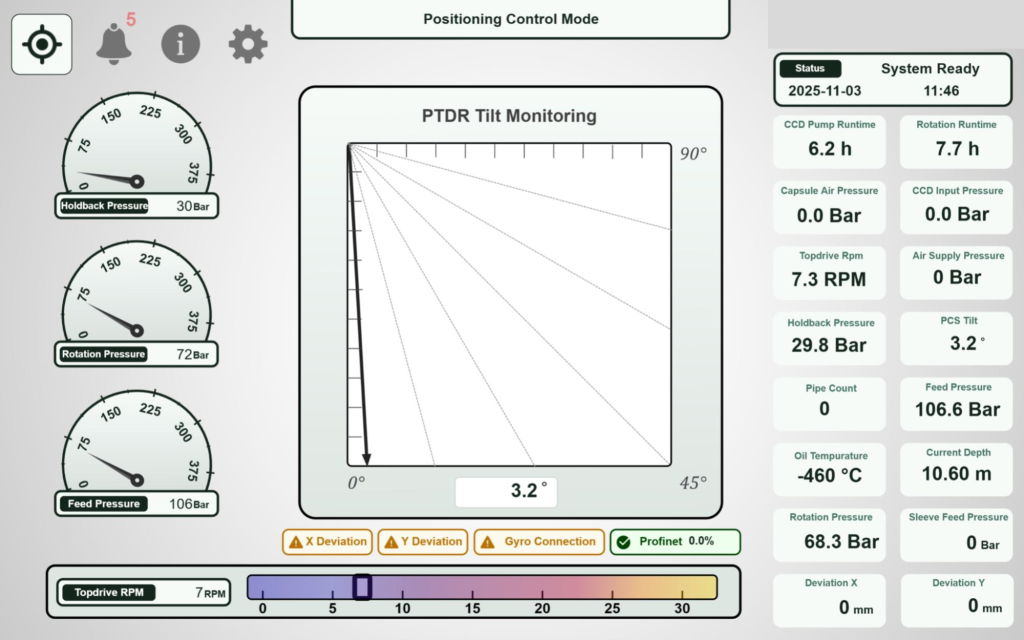1024x640 pixels.
Task: Click the Rotation Pressure 72 Bar readout
Action: tap(136, 354)
